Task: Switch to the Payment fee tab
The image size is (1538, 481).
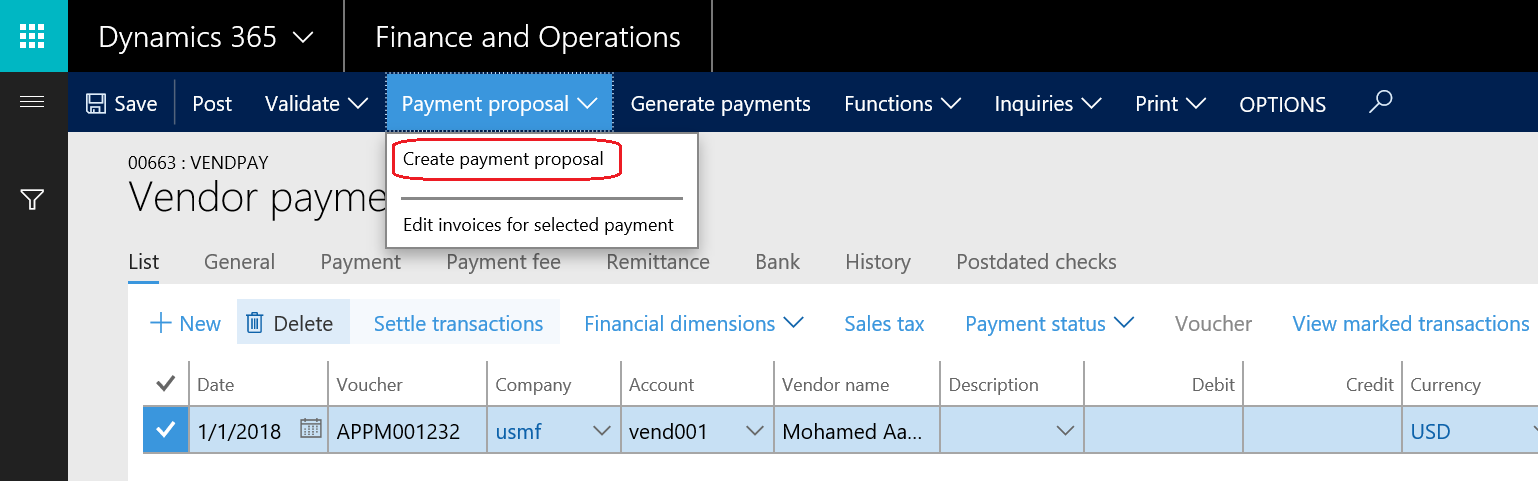Action: pyautogui.click(x=503, y=262)
